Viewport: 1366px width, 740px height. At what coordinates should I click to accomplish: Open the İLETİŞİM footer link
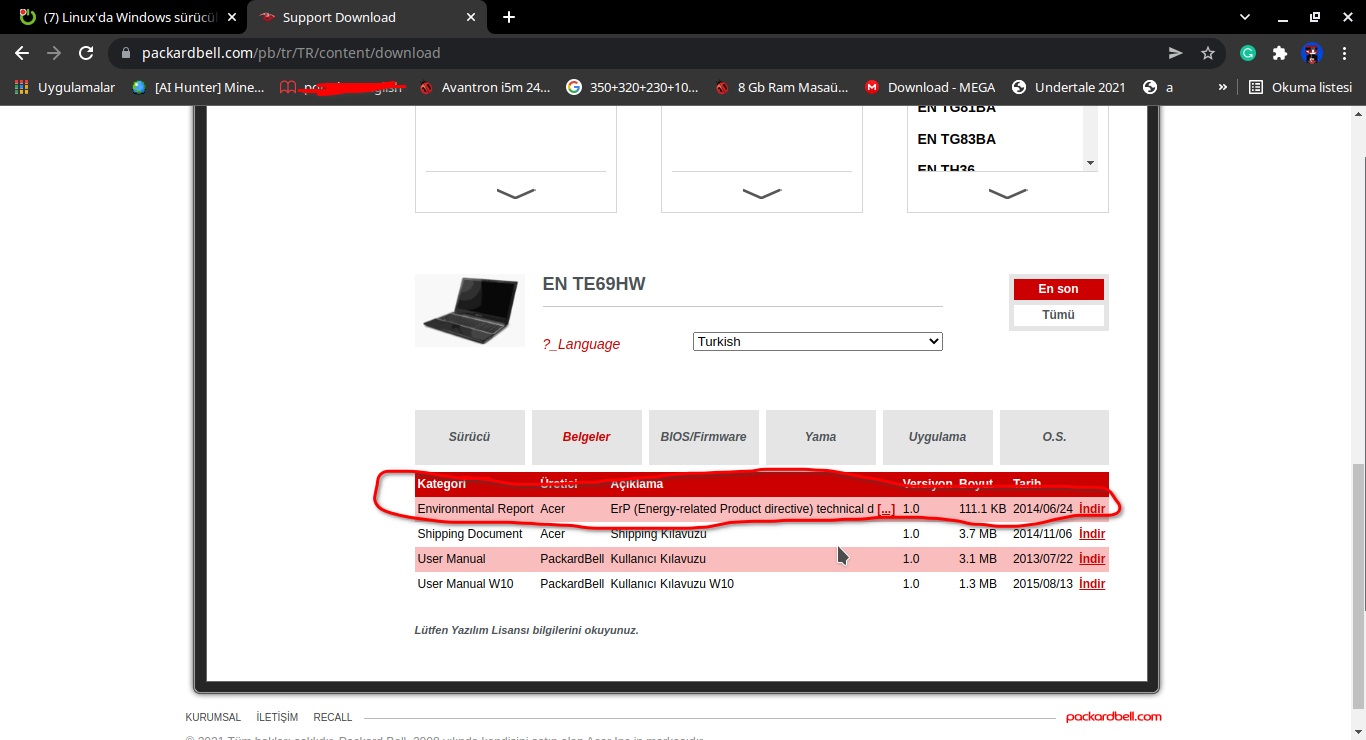277,717
